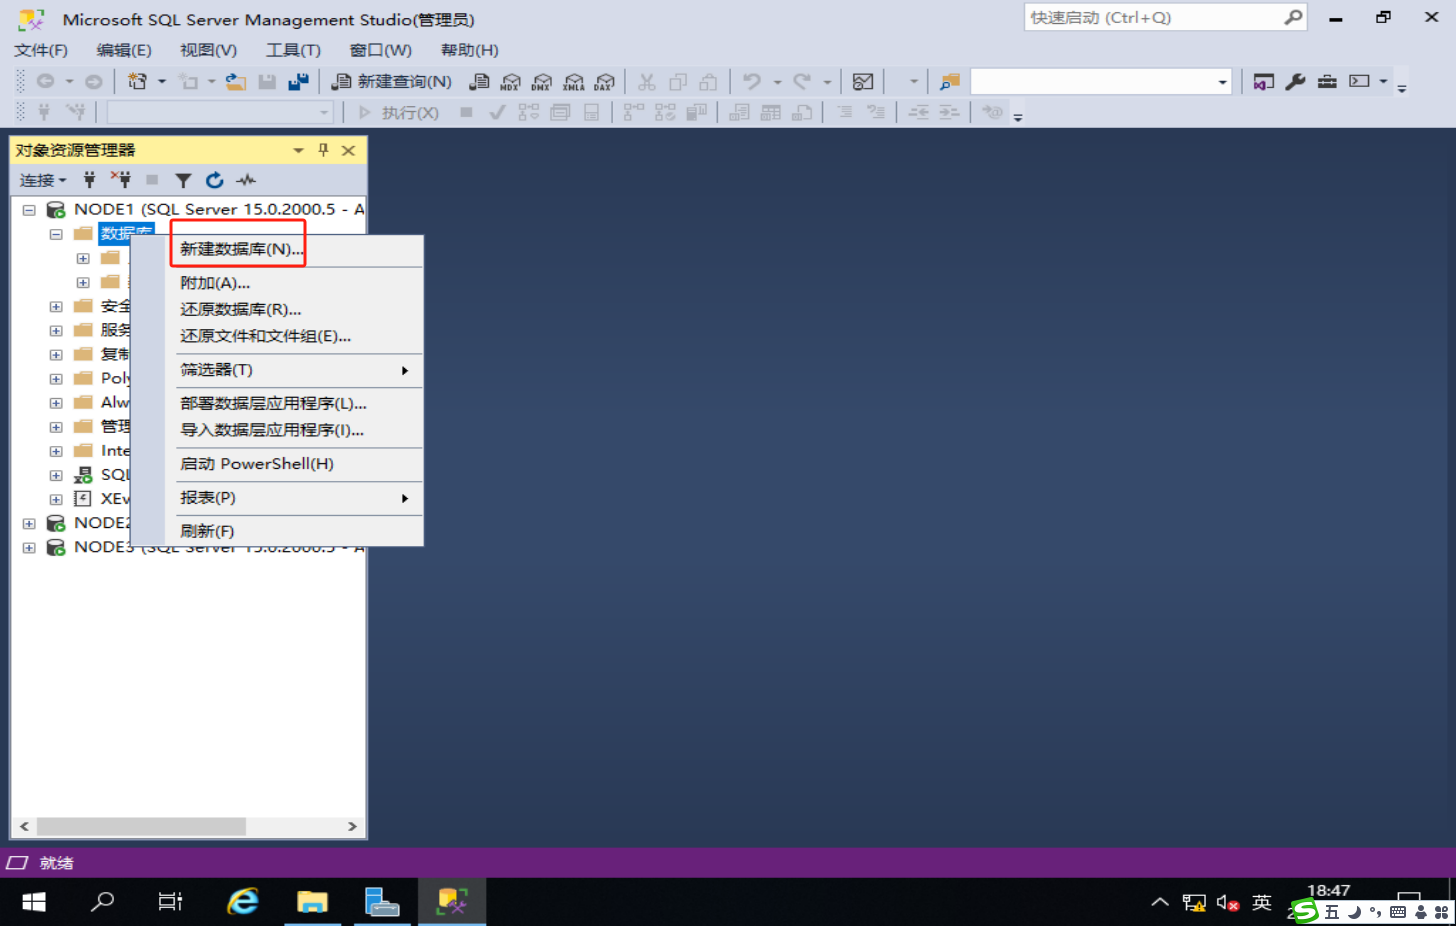Open a Database Engine Query icon
This screenshot has width=1456, height=926.
point(480,82)
